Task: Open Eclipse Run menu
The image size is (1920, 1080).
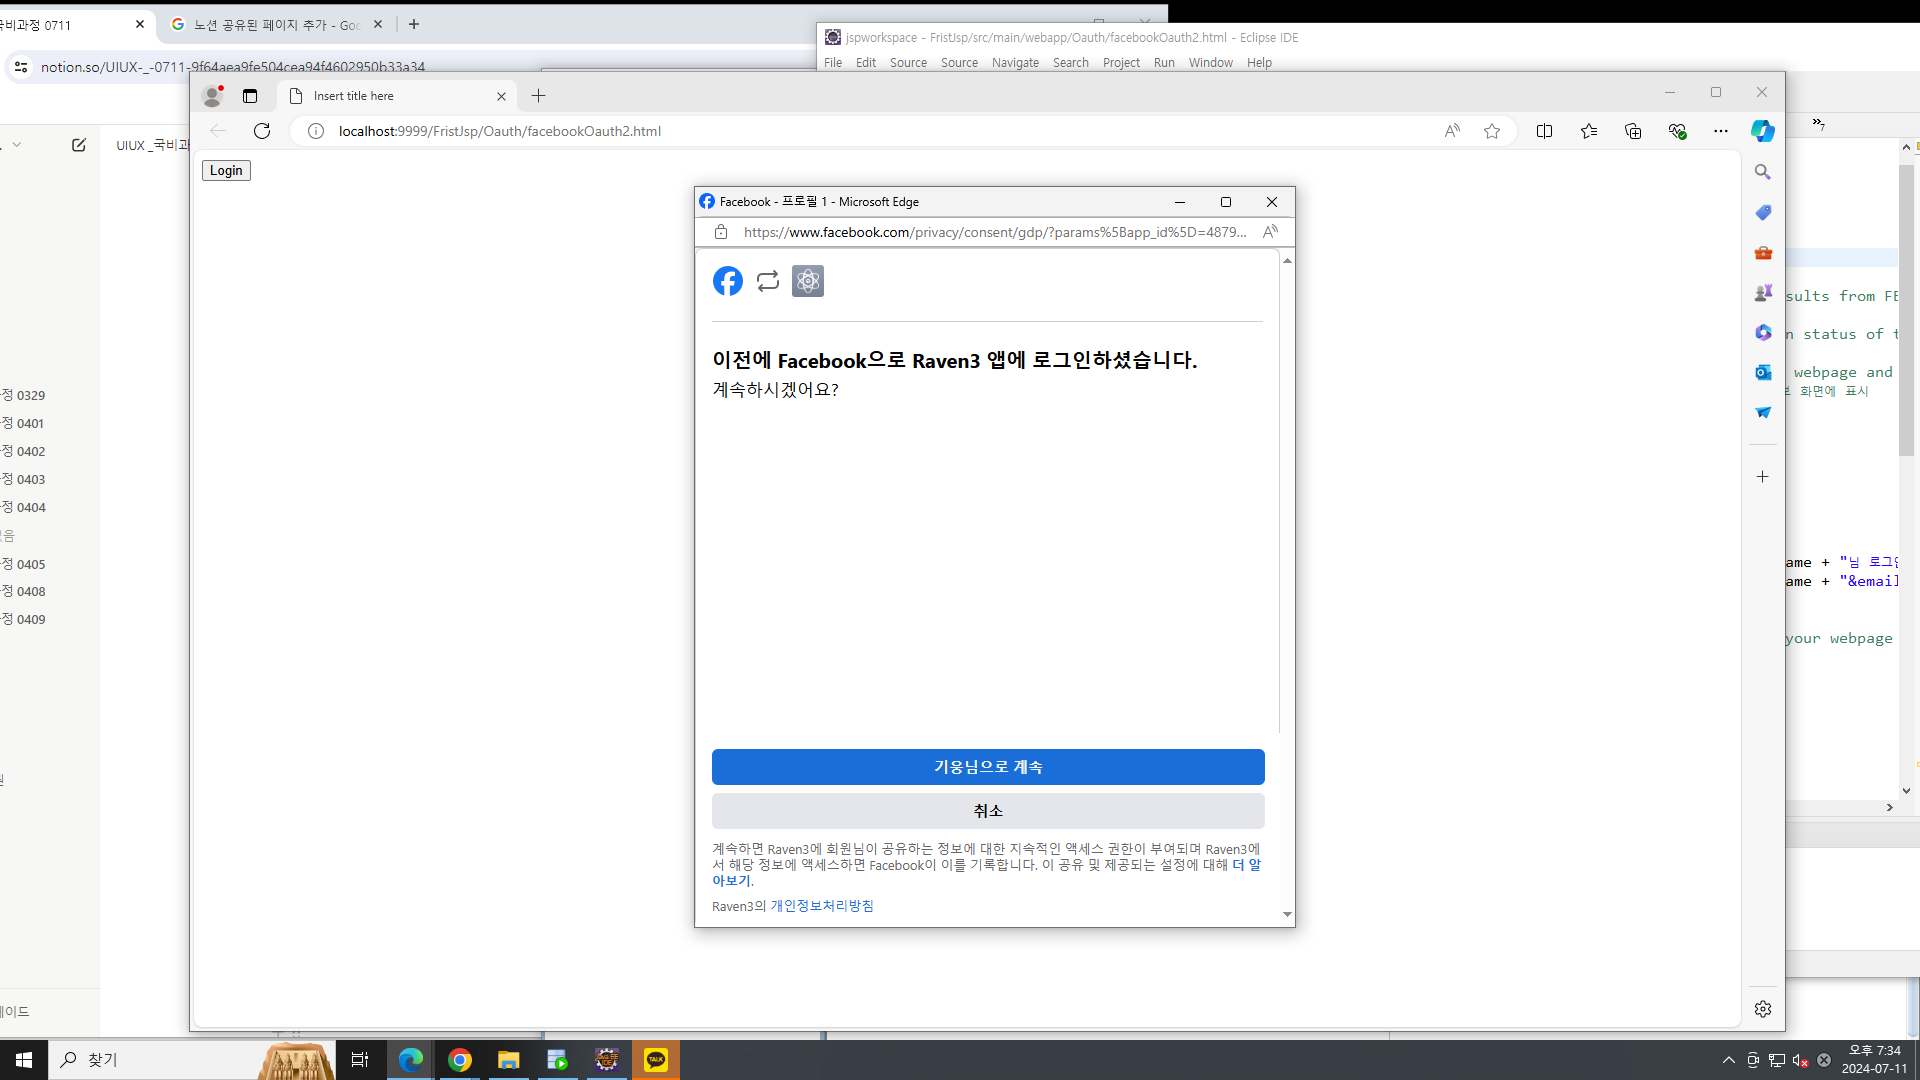Action: 1164,63
